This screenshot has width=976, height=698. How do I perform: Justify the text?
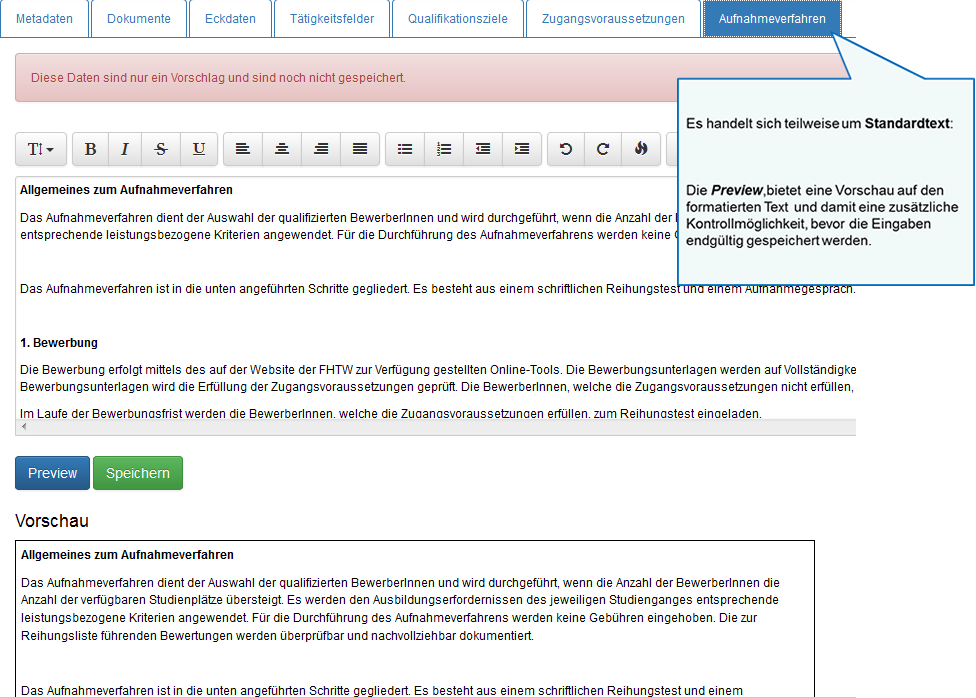tap(360, 149)
